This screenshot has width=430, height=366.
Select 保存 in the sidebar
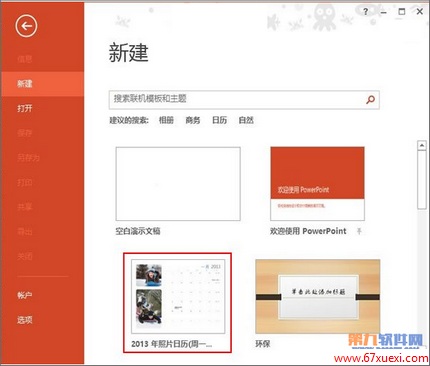25,133
